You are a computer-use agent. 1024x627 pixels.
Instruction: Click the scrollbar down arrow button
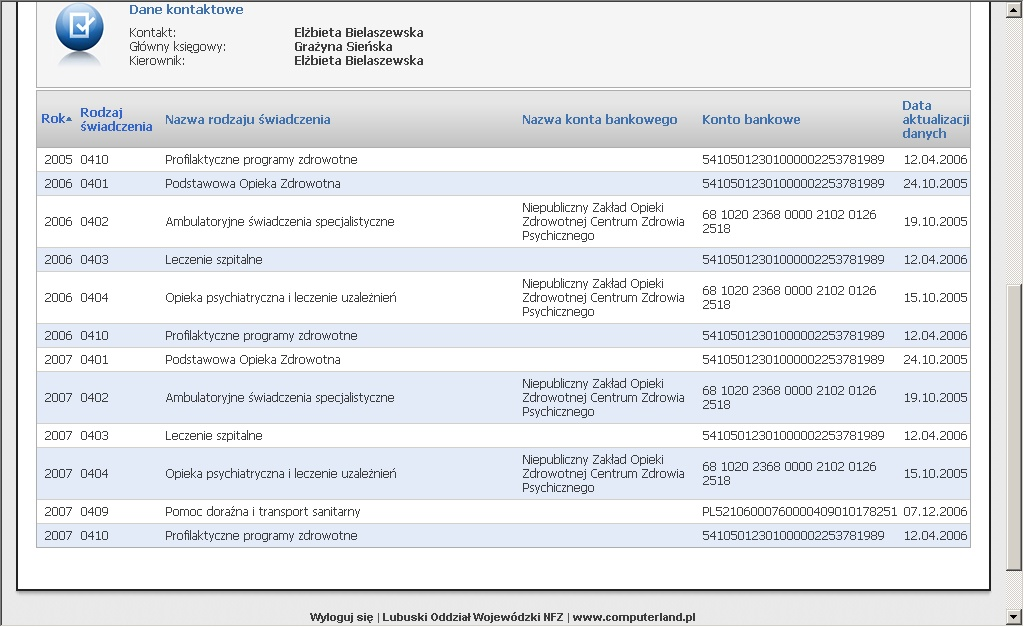pos(1014,616)
